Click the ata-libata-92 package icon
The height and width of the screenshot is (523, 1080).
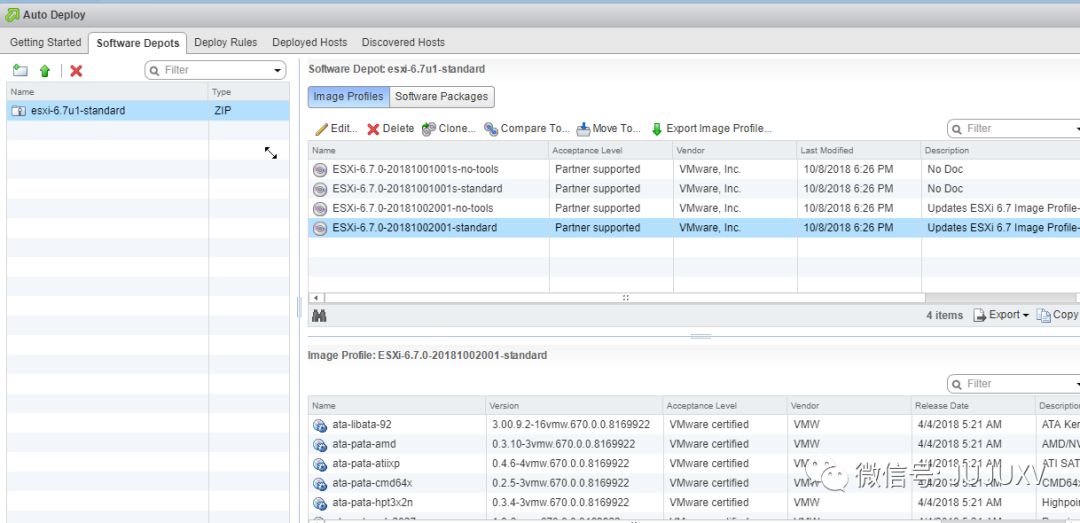(320, 425)
